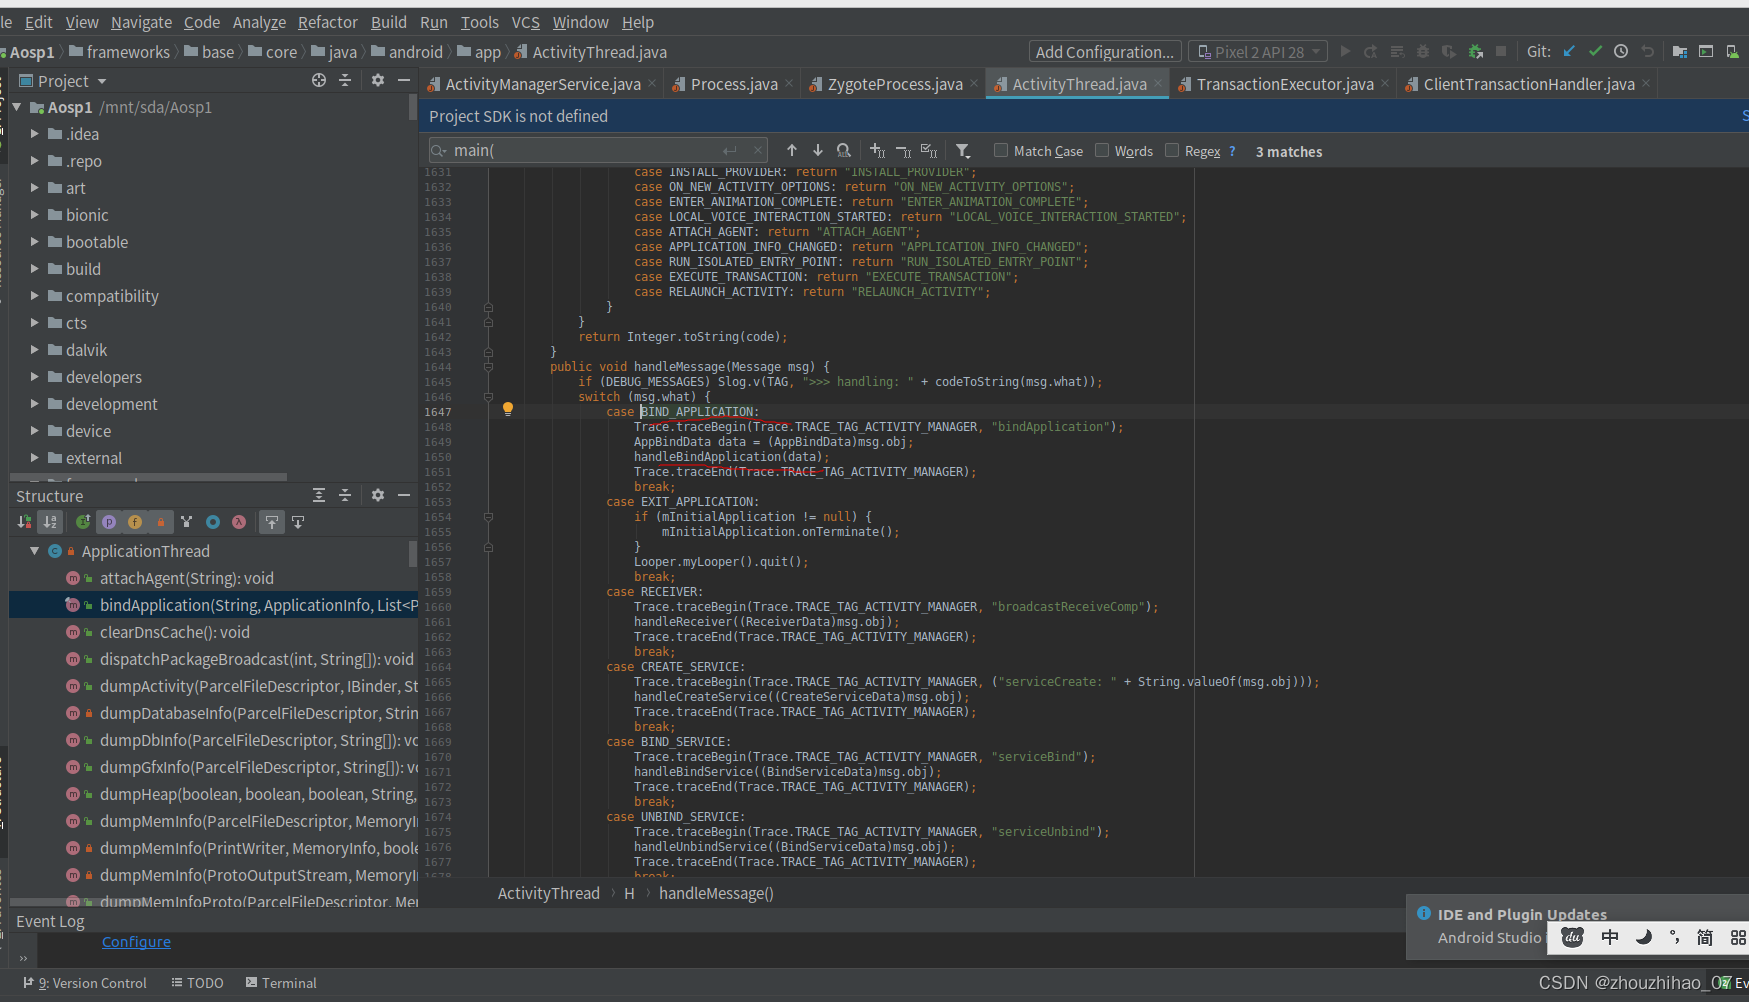Image resolution: width=1749 pixels, height=1002 pixels.
Task: Click the Configure link in Event Log
Action: (136, 941)
